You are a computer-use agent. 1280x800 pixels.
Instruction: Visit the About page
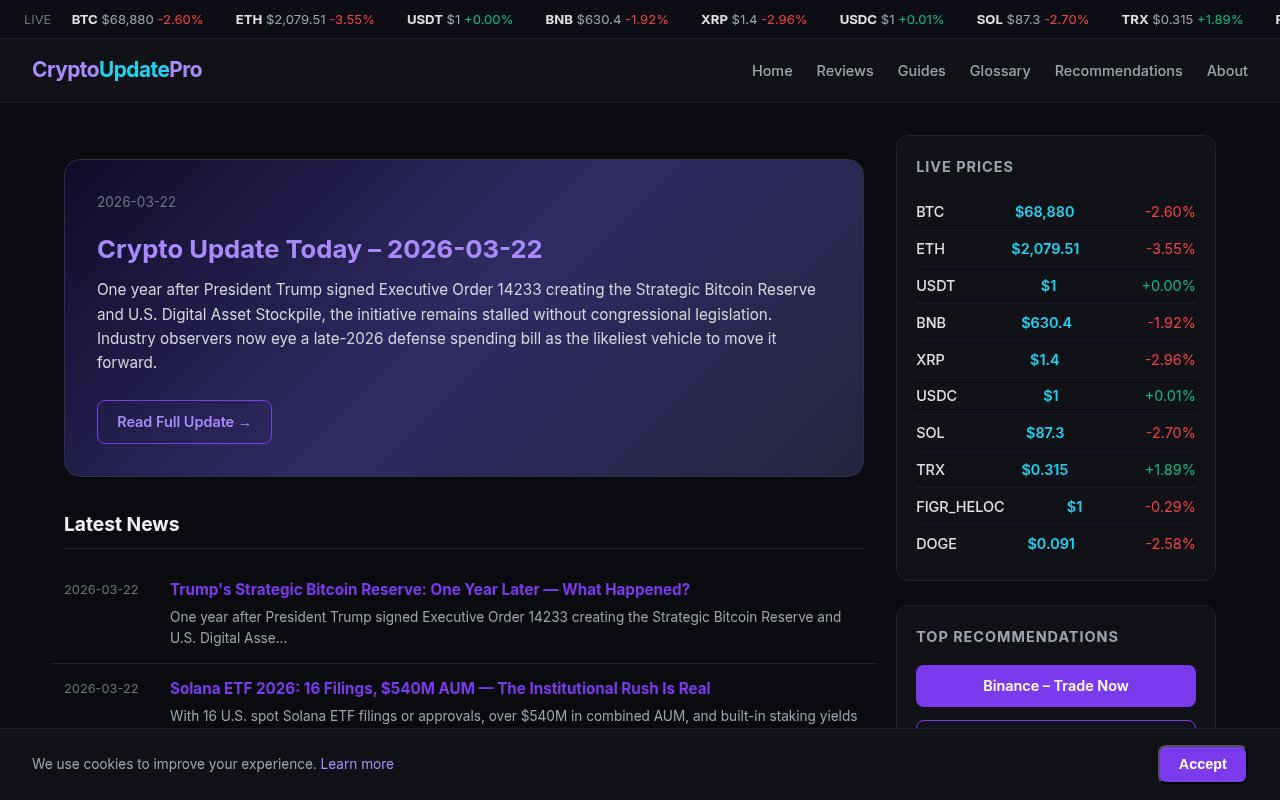coord(1227,71)
